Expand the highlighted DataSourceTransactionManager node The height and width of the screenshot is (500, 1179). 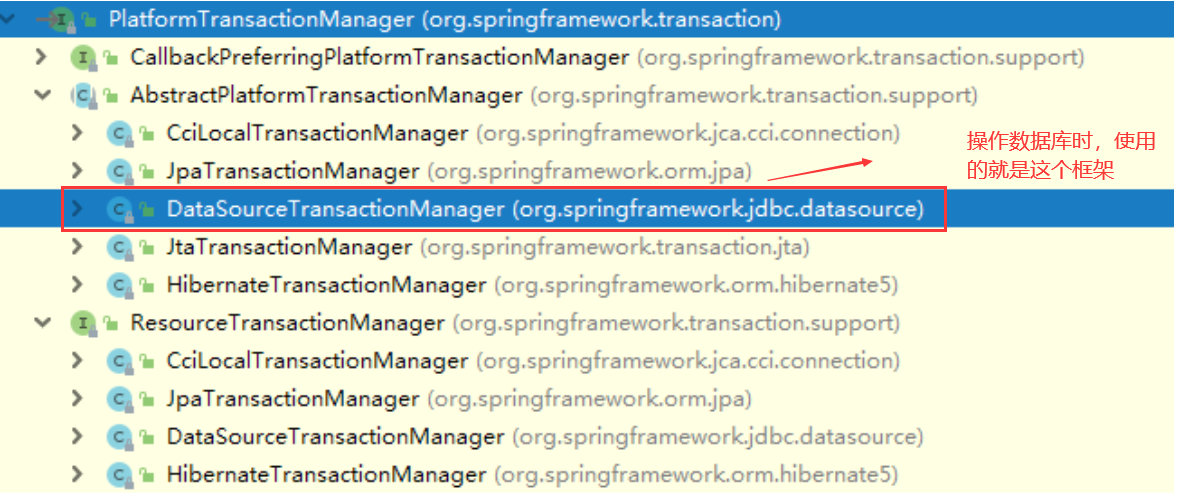coord(78,209)
